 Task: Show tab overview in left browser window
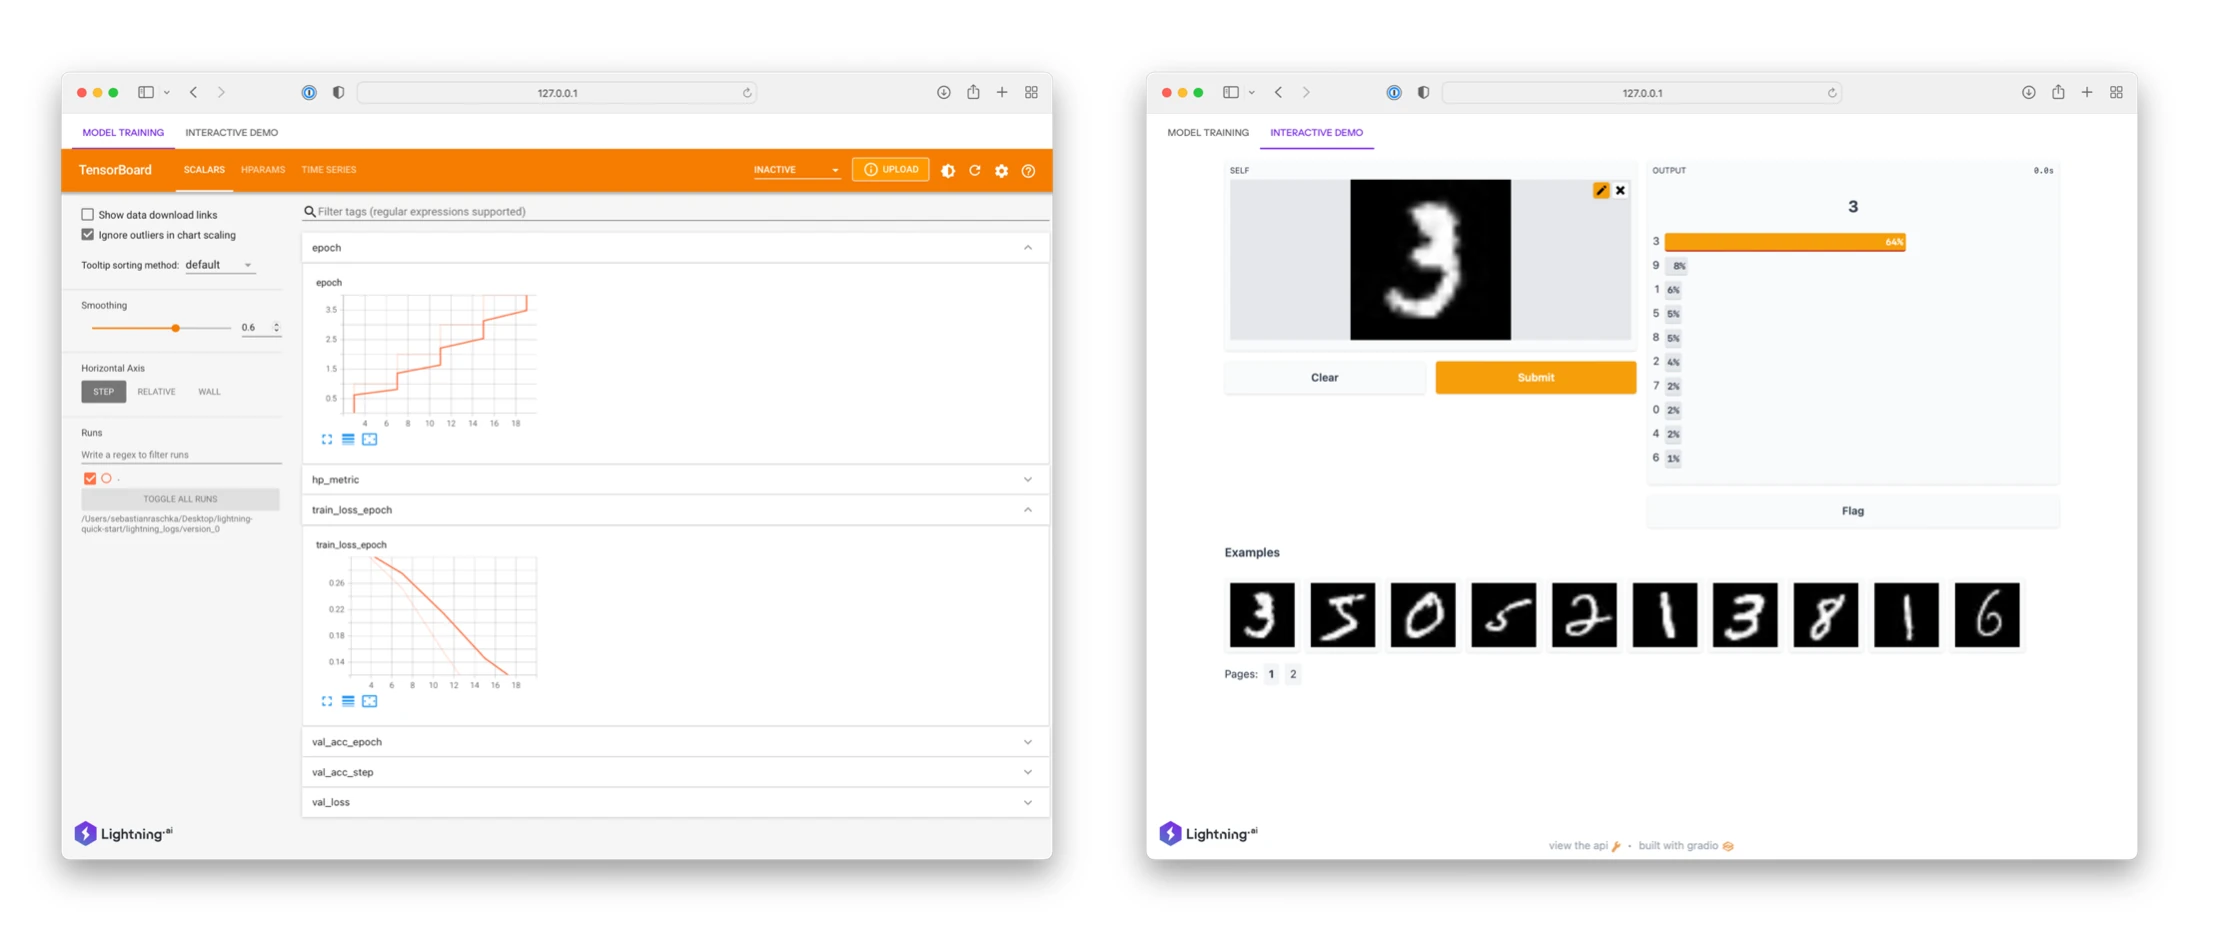pyautogui.click(x=1031, y=92)
